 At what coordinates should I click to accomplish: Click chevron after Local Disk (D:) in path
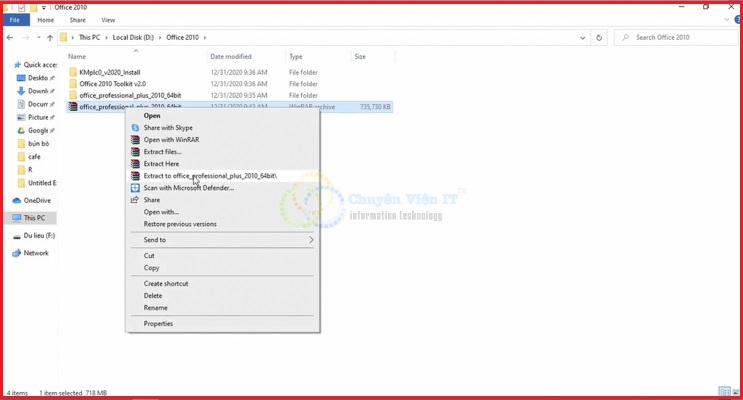pos(160,37)
